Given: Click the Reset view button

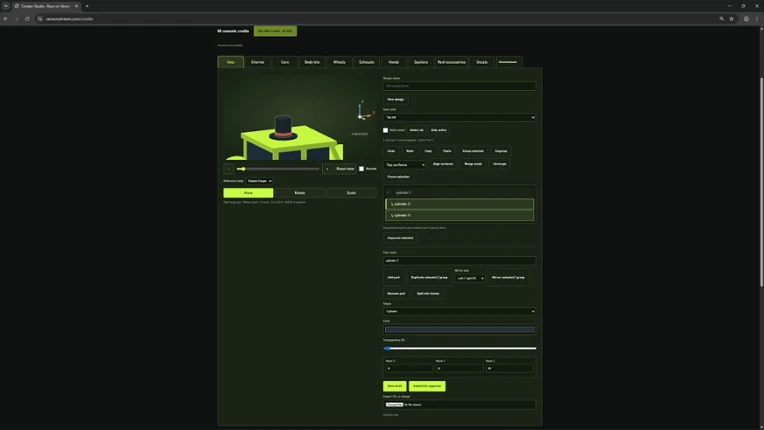Looking at the screenshot, I should tap(345, 169).
